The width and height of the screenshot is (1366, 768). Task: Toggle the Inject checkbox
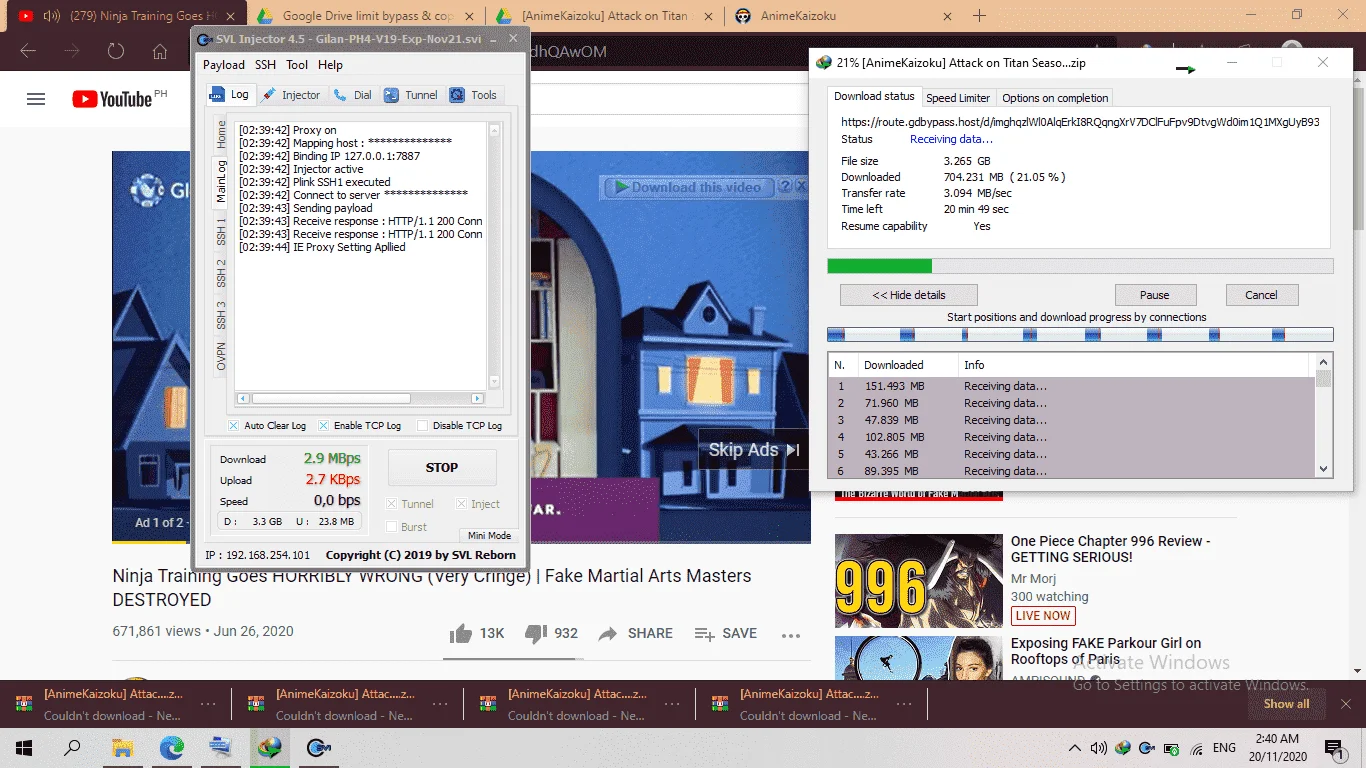click(462, 504)
